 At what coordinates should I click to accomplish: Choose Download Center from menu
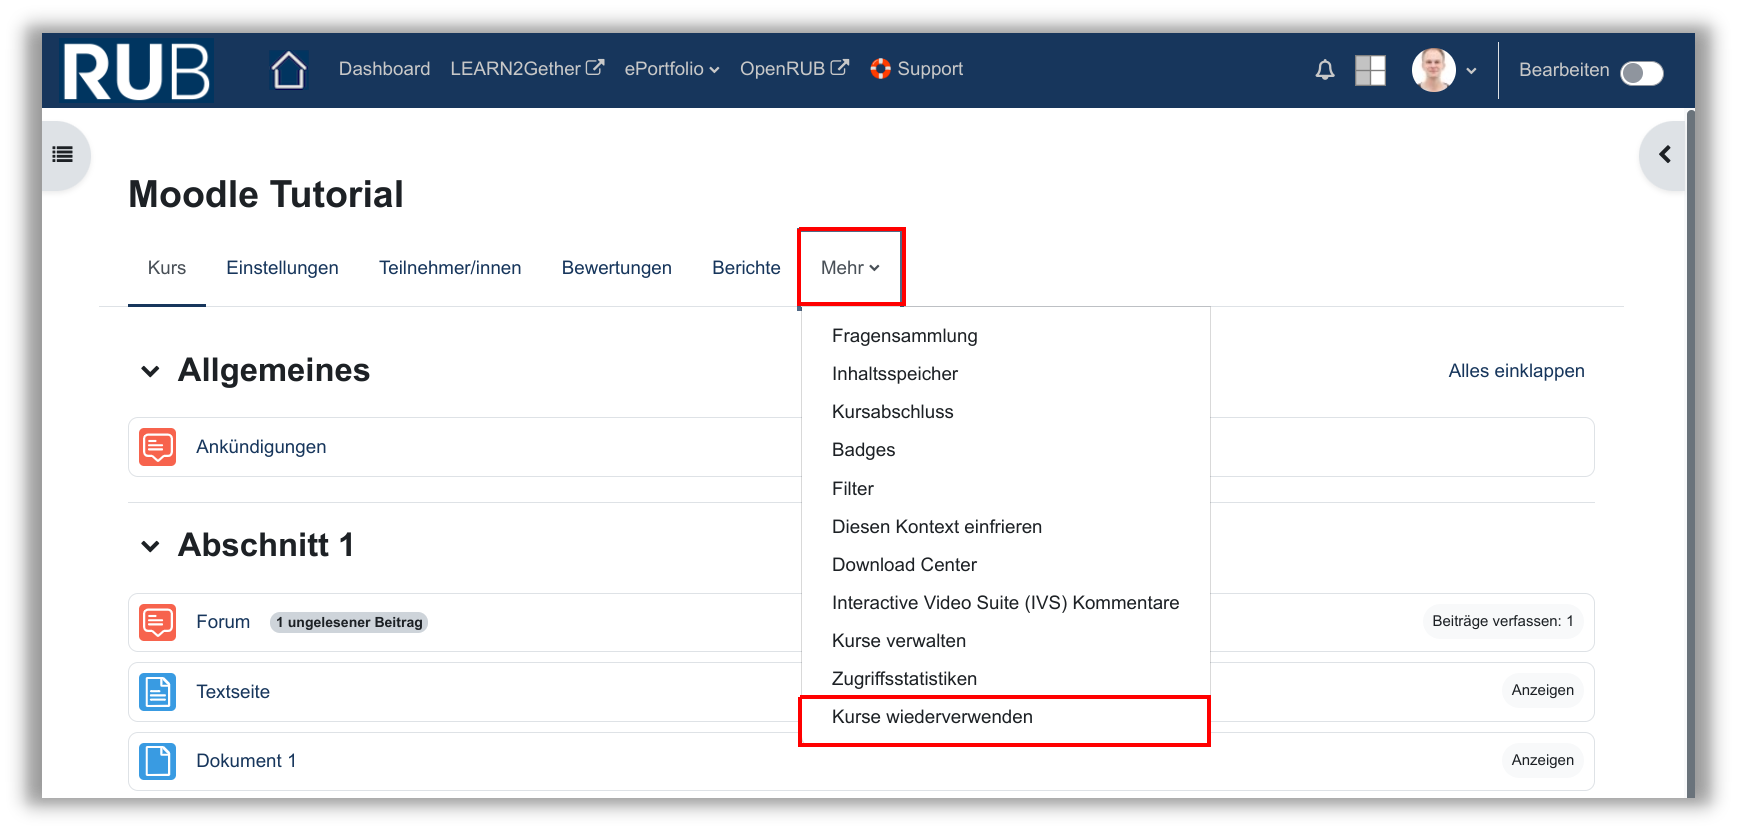(x=904, y=565)
